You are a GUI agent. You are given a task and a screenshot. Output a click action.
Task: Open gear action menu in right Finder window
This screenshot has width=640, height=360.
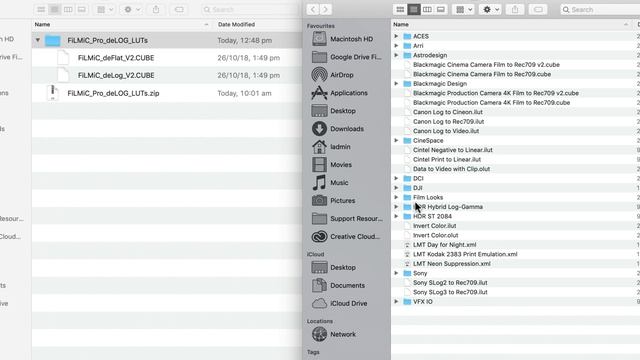[x=490, y=9]
